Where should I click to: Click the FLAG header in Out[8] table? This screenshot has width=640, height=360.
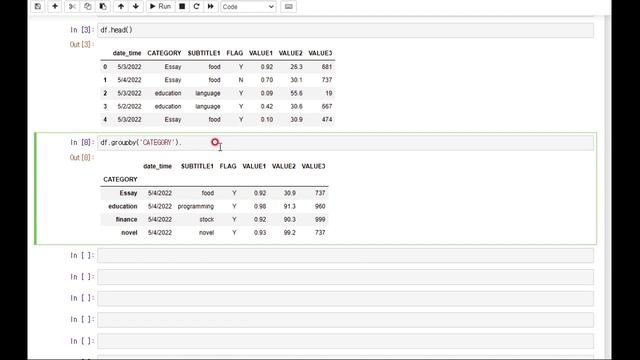point(228,166)
